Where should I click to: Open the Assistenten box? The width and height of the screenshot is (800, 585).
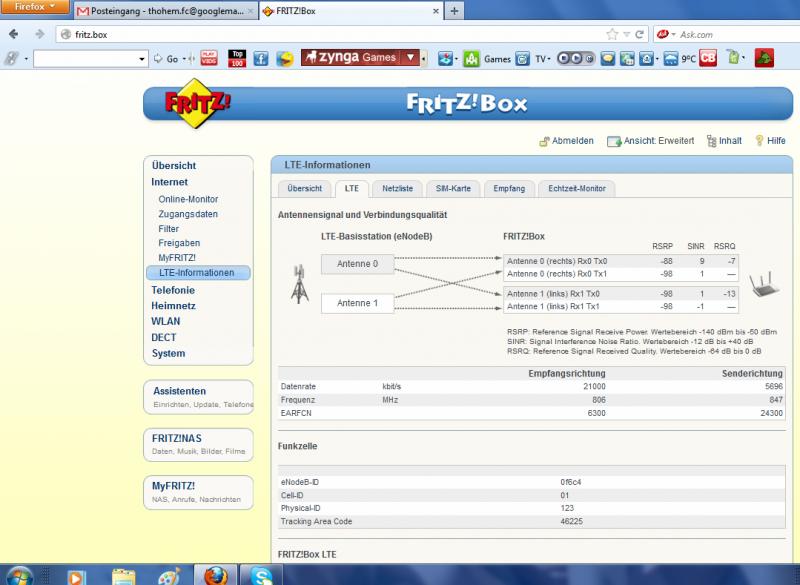[x=198, y=397]
